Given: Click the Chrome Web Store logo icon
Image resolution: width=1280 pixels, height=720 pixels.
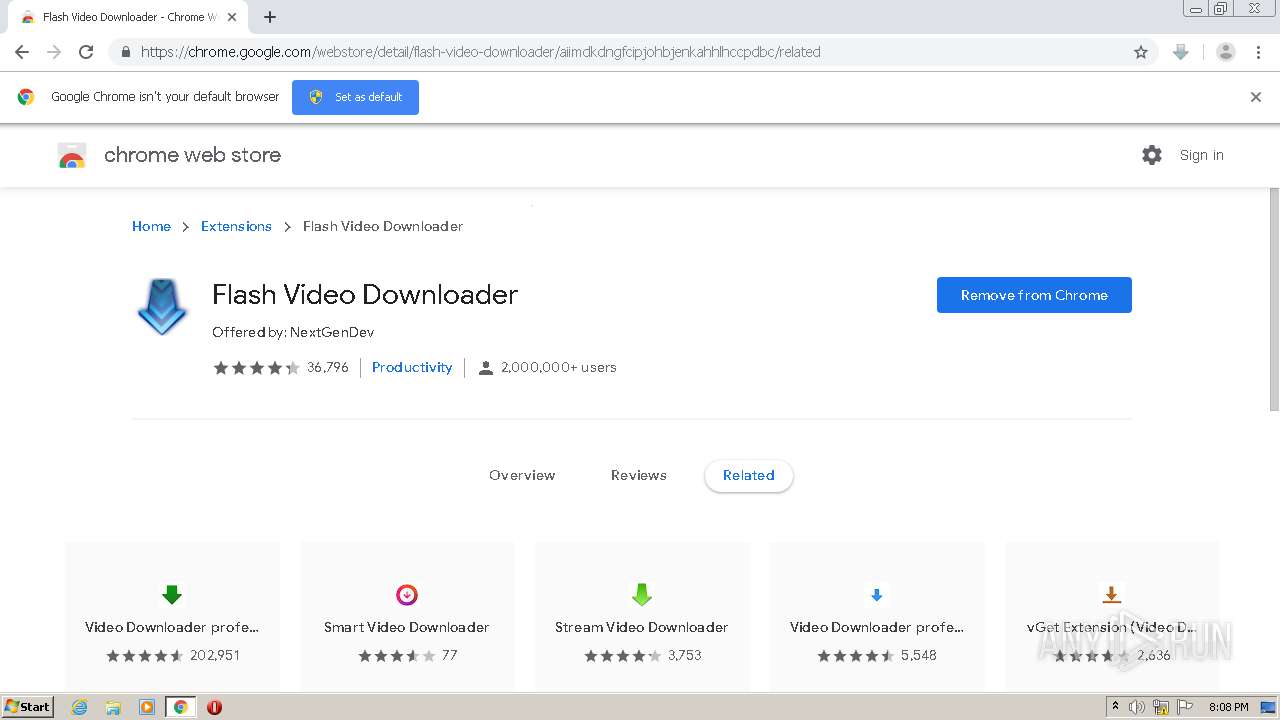Looking at the screenshot, I should (72, 155).
